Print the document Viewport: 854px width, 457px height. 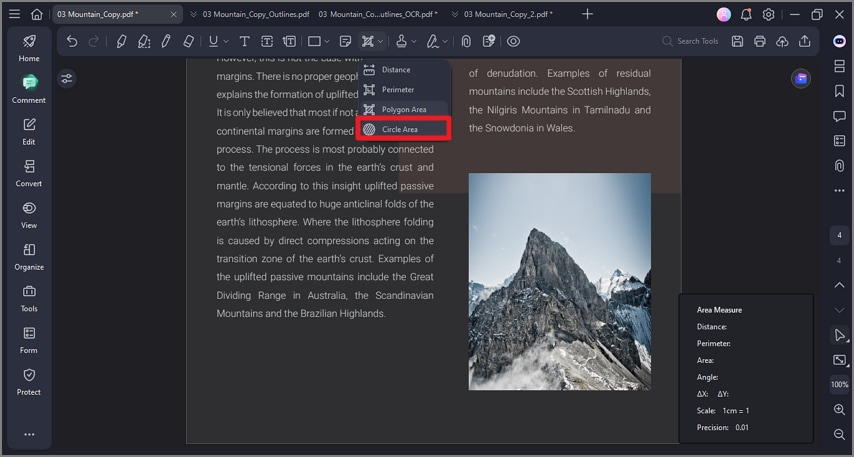(x=760, y=41)
